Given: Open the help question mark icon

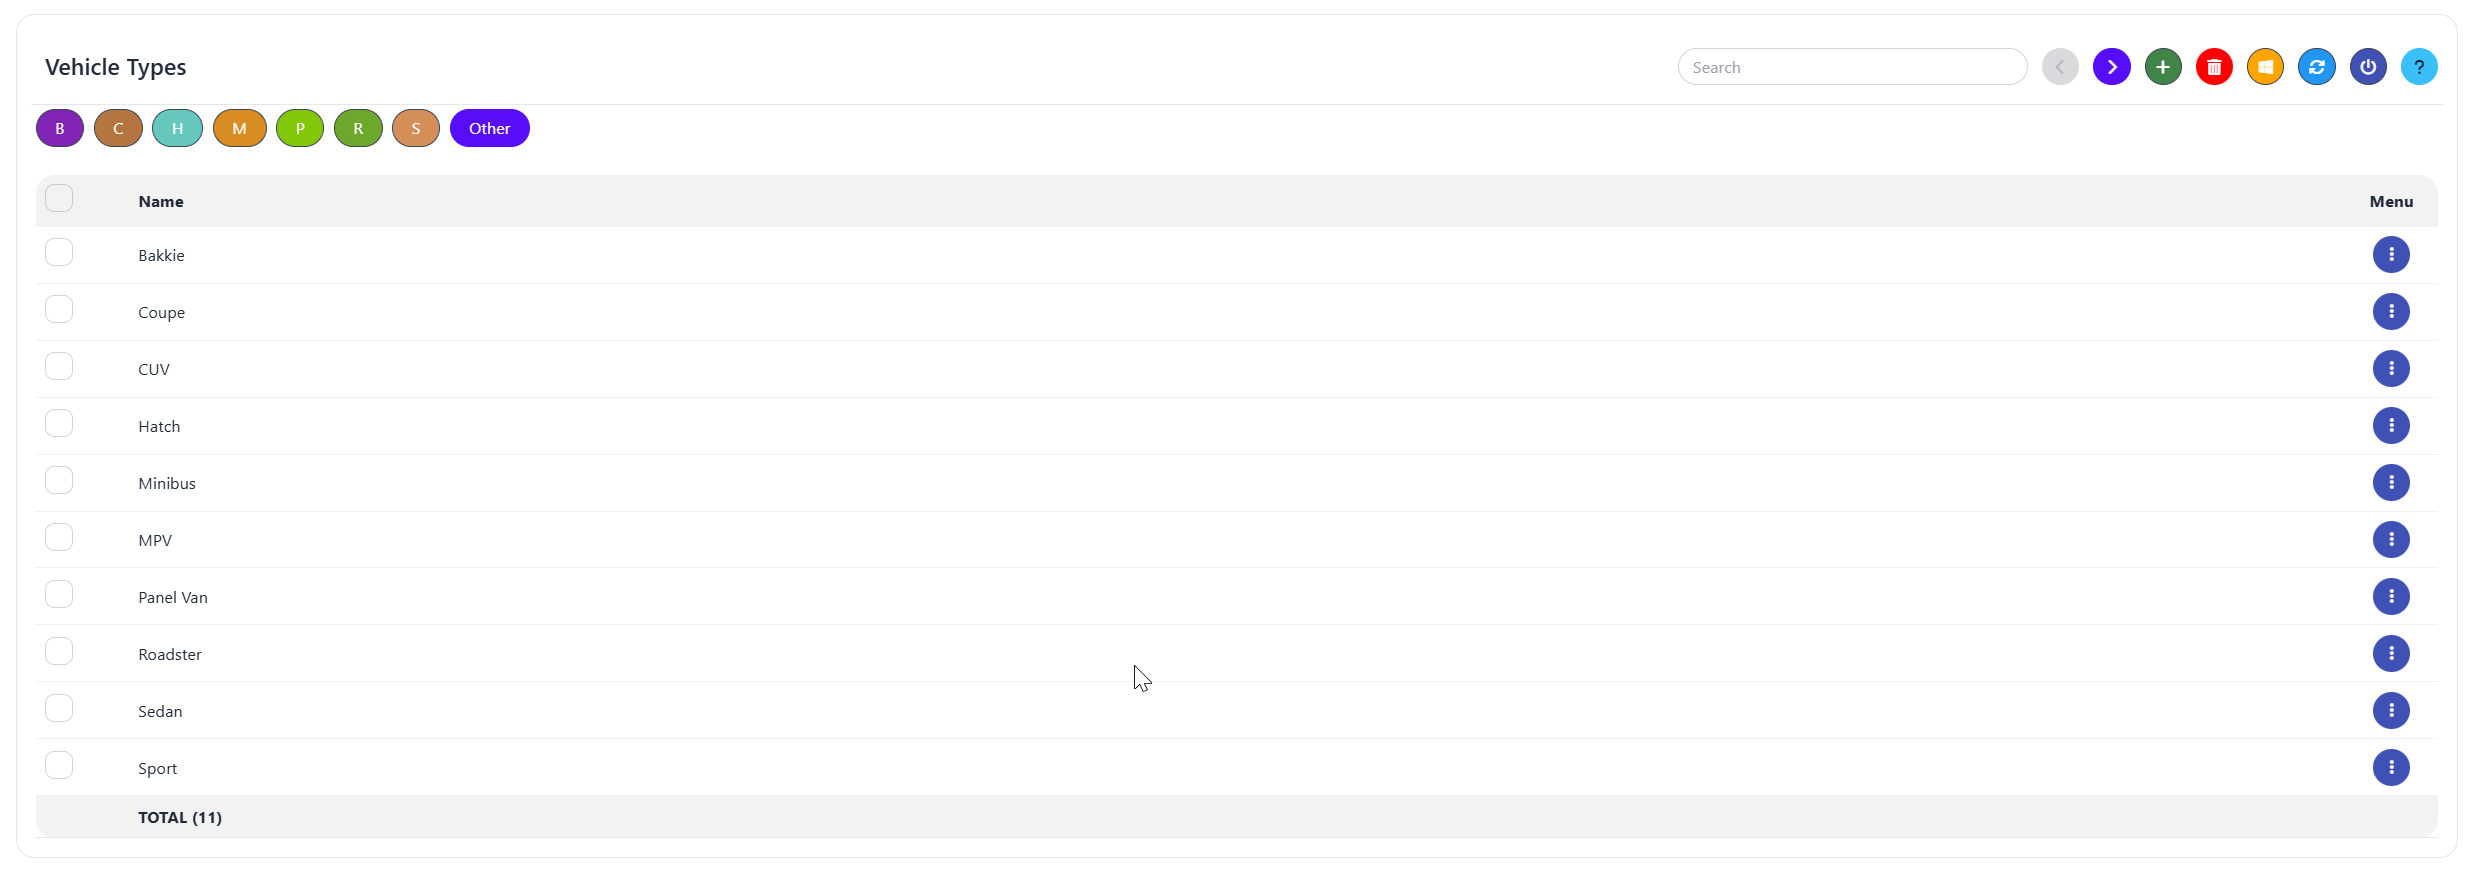Looking at the screenshot, I should coord(2419,67).
